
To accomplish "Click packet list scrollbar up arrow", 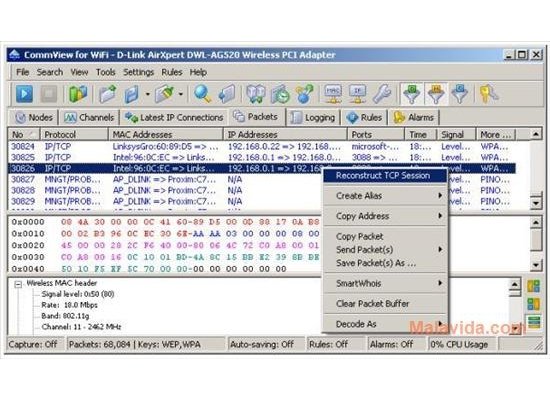I will (536, 134).
